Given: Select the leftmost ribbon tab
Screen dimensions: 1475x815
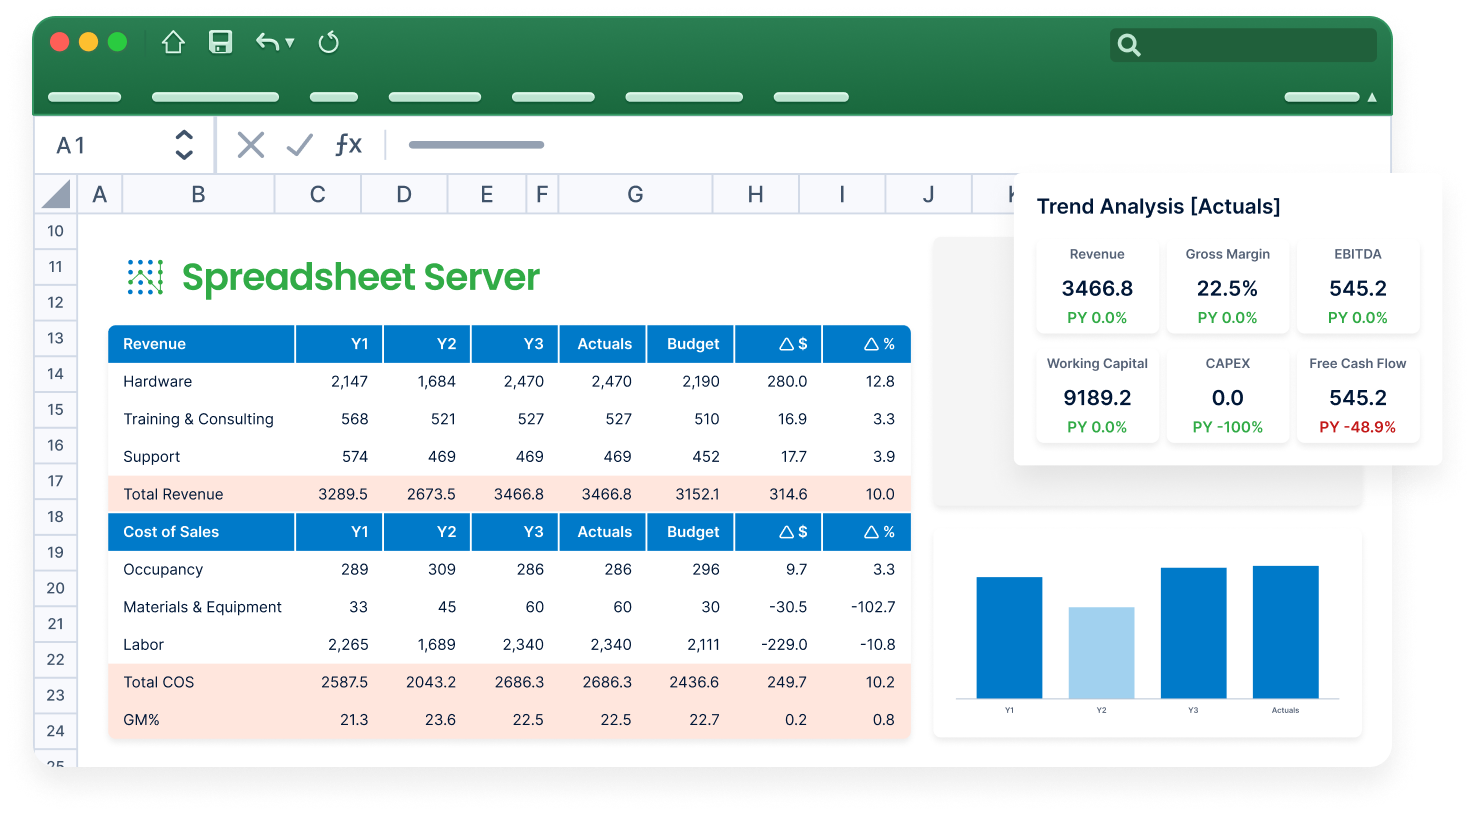Looking at the screenshot, I should coord(84,96).
